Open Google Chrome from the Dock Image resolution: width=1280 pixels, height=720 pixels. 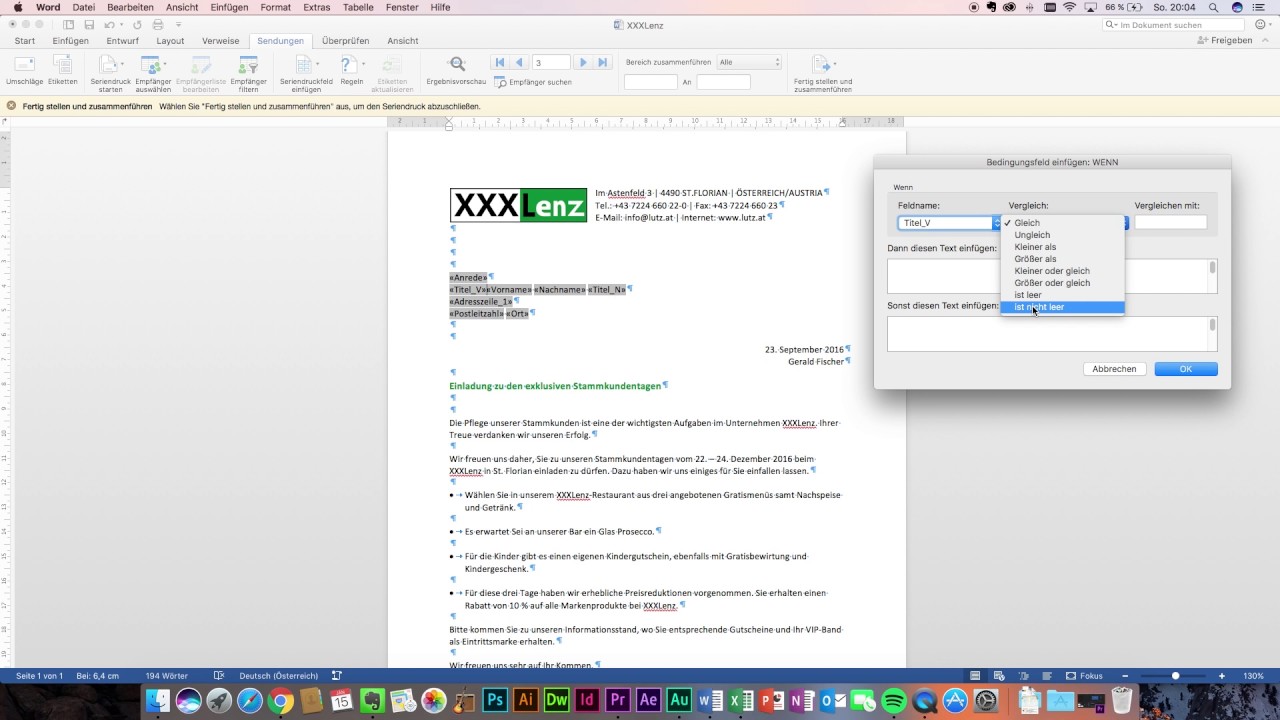(280, 700)
